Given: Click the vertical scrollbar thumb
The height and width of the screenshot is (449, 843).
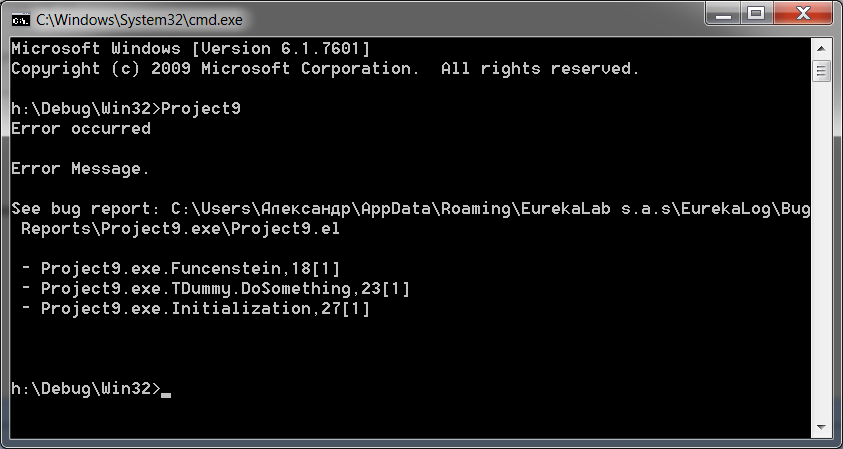Looking at the screenshot, I should pos(821,70).
